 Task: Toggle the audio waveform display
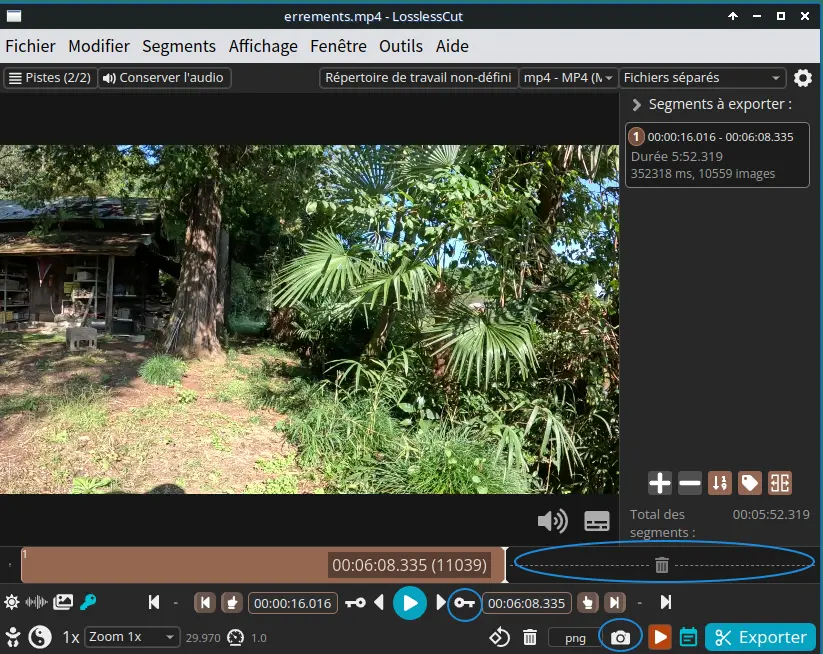tap(37, 602)
